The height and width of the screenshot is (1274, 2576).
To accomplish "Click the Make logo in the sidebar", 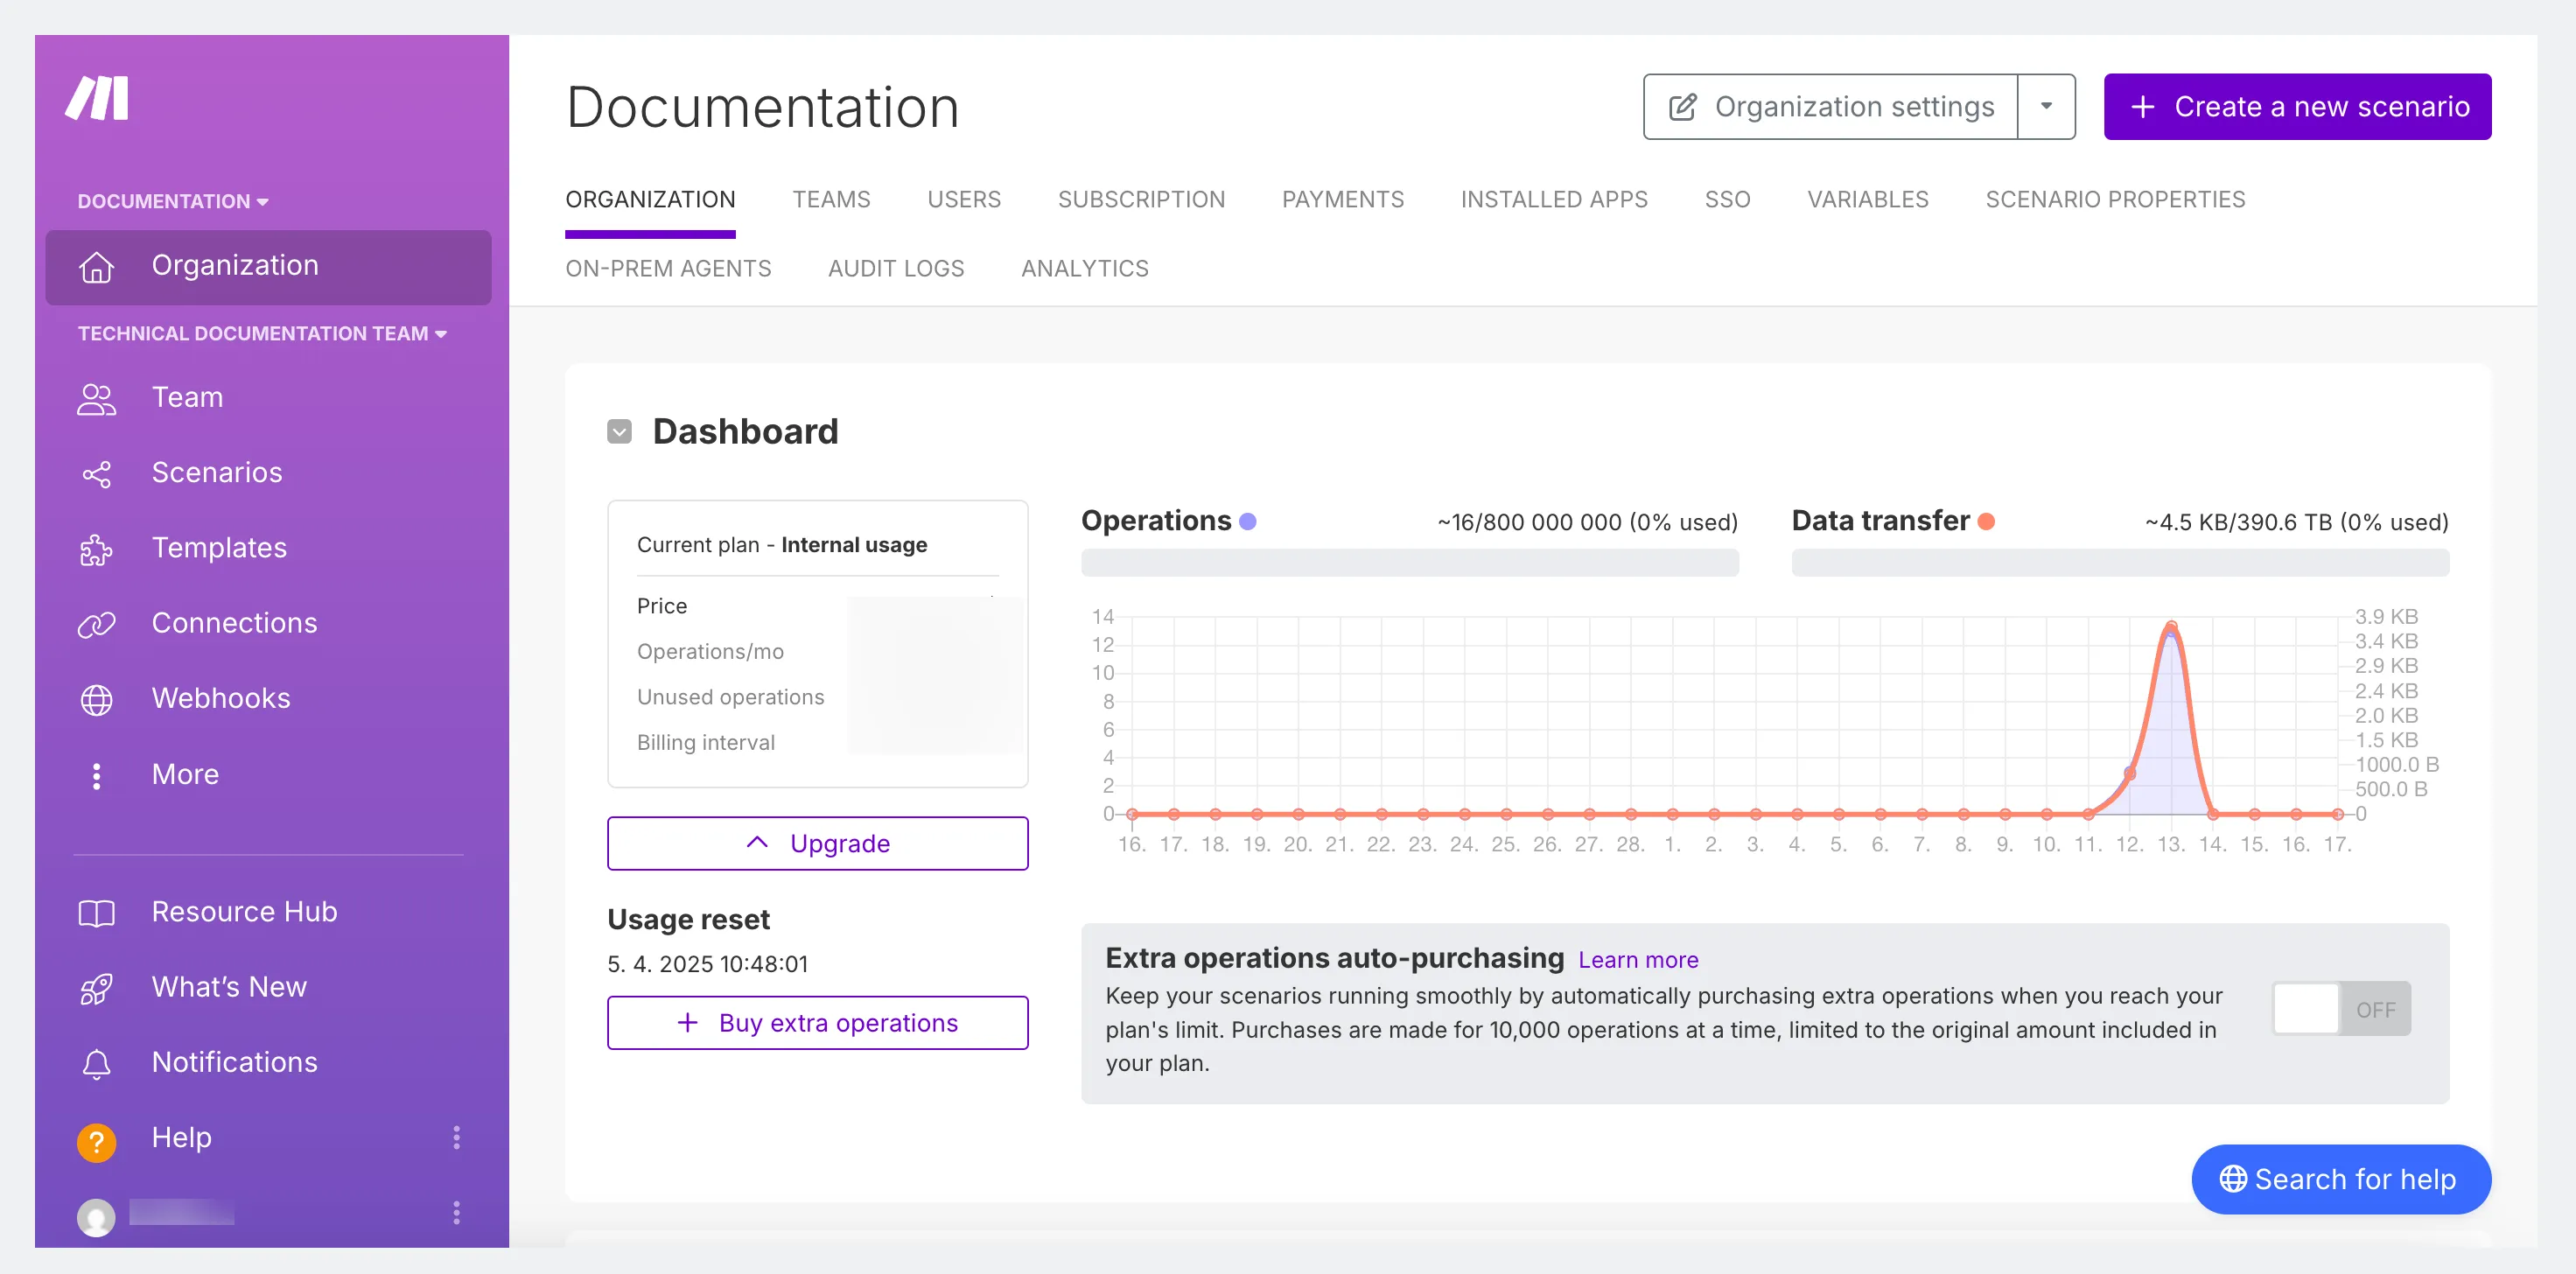I will click(x=97, y=98).
